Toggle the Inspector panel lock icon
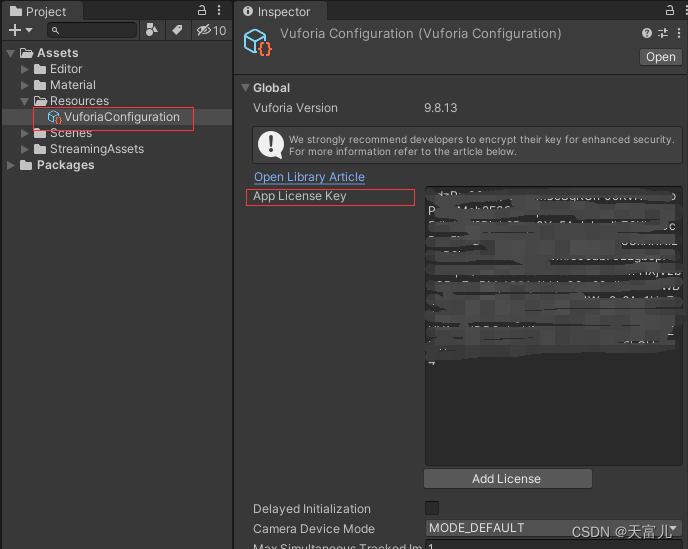The image size is (688, 549). pyautogui.click(x=670, y=10)
